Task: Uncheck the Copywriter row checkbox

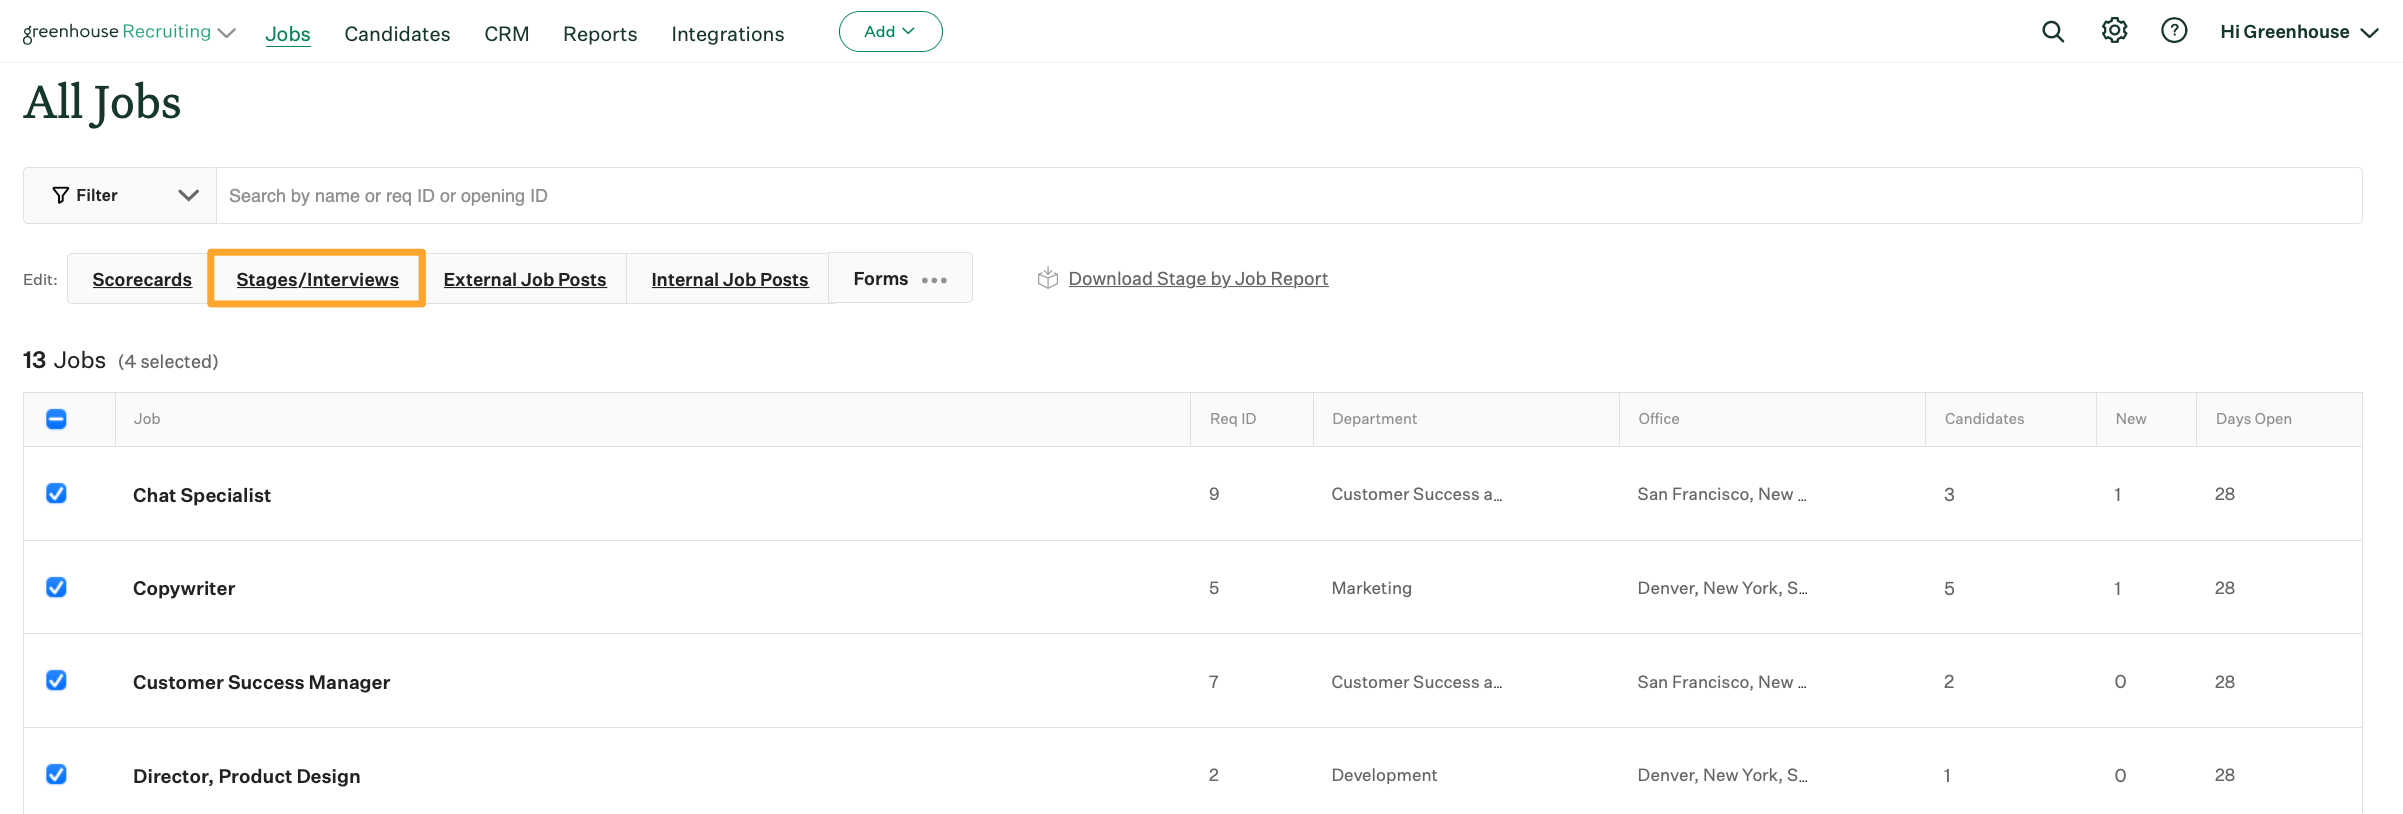Action: (x=56, y=587)
